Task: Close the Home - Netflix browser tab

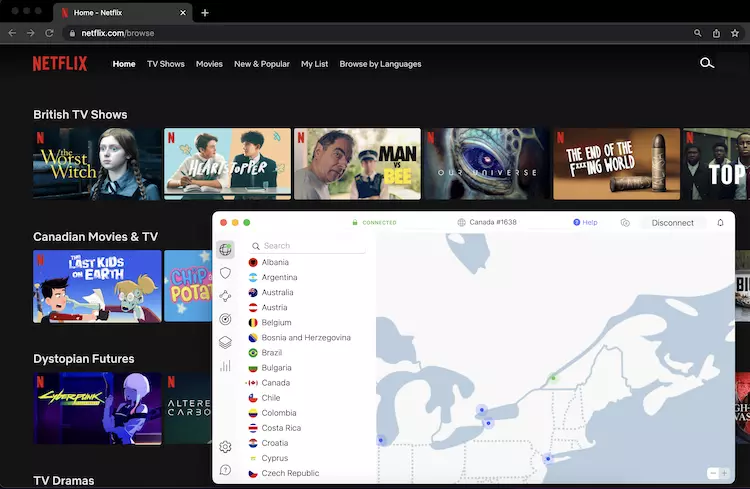Action: [183, 13]
